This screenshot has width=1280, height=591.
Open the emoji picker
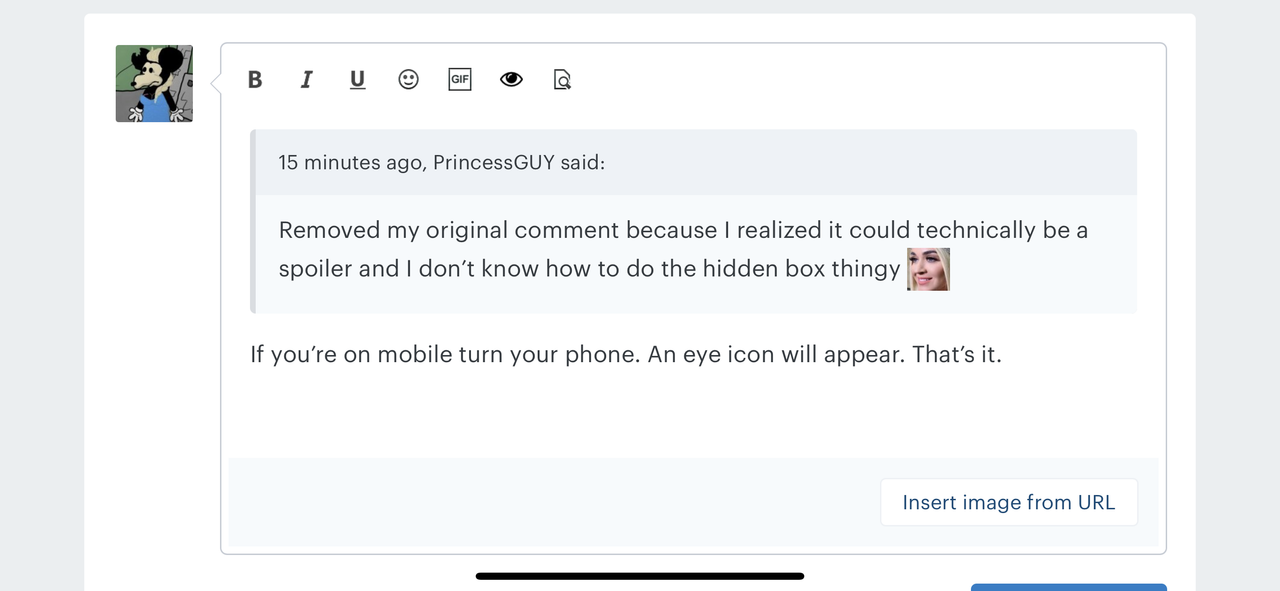[408, 80]
